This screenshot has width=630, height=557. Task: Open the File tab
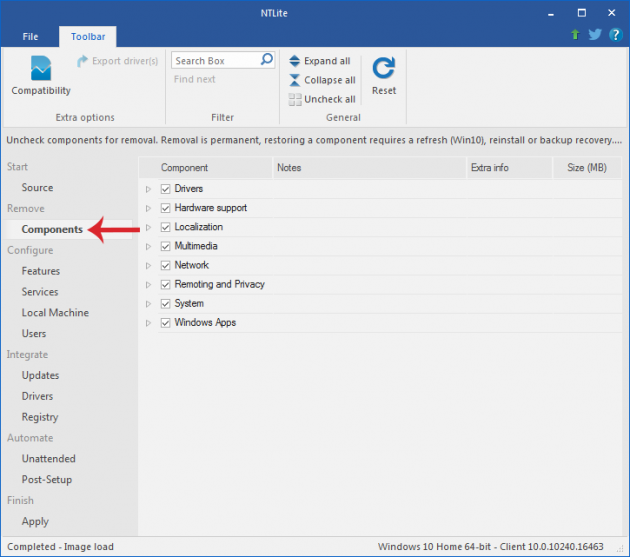(31, 37)
